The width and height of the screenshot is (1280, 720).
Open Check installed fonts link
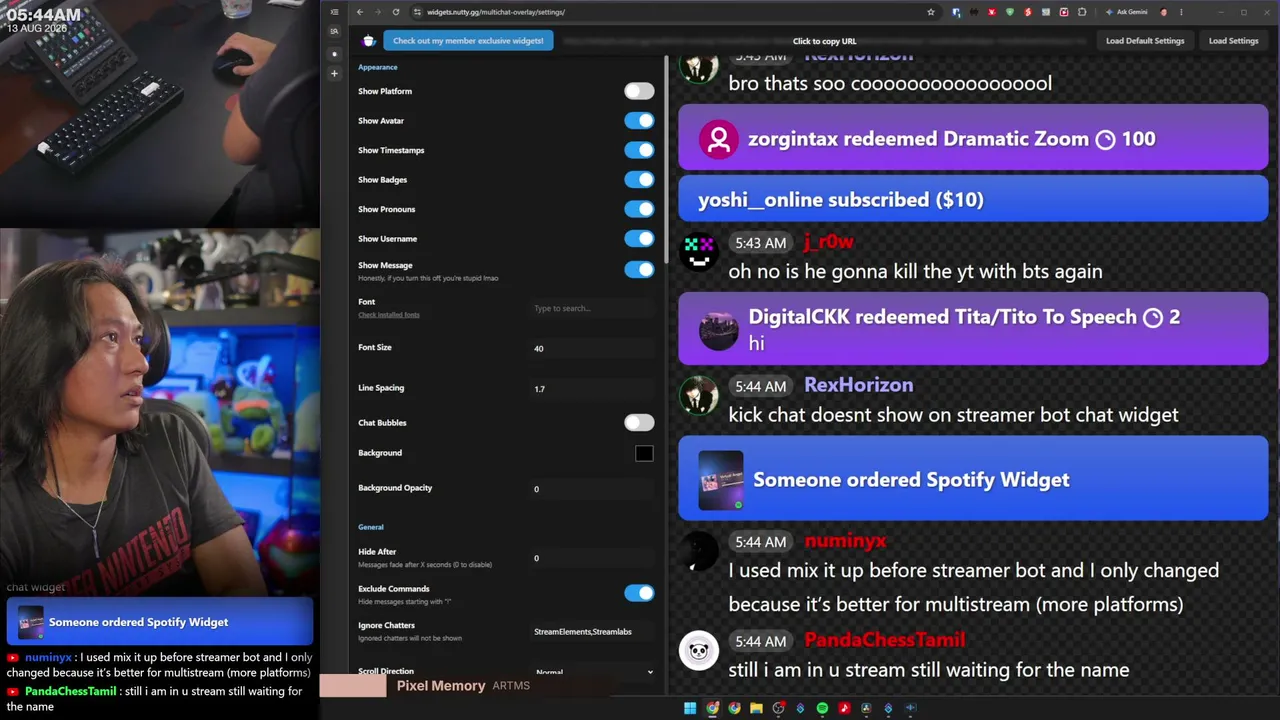coord(389,315)
